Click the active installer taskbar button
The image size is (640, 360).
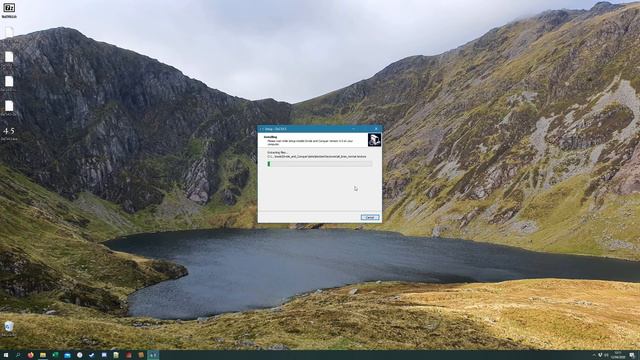[x=153, y=355]
